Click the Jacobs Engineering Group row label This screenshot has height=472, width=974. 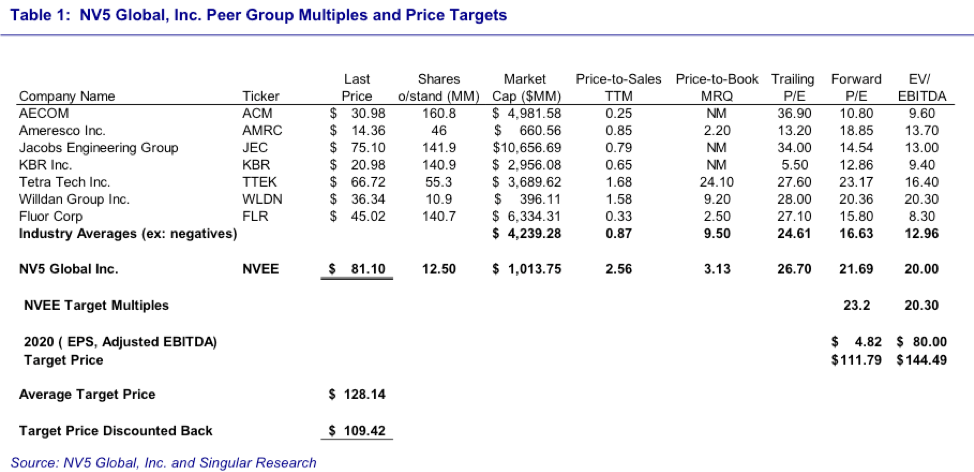[x=98, y=148]
